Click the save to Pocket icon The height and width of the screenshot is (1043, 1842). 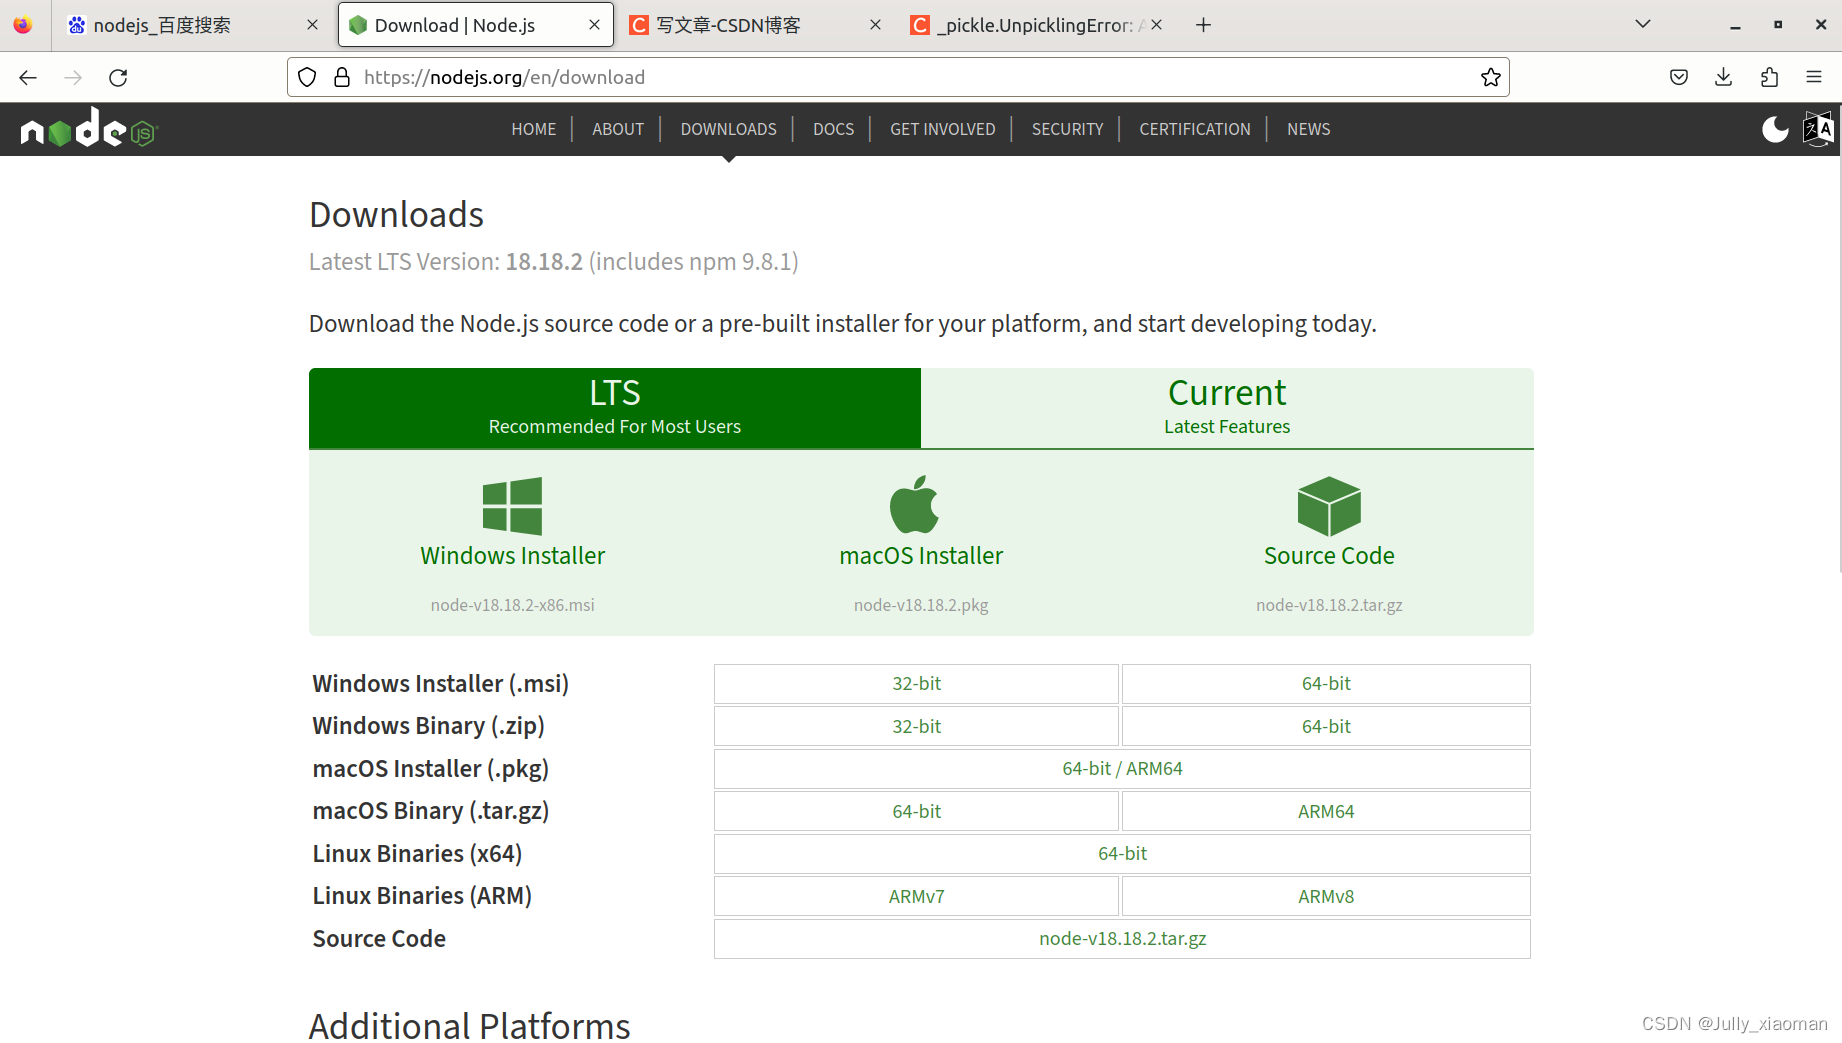1678,77
